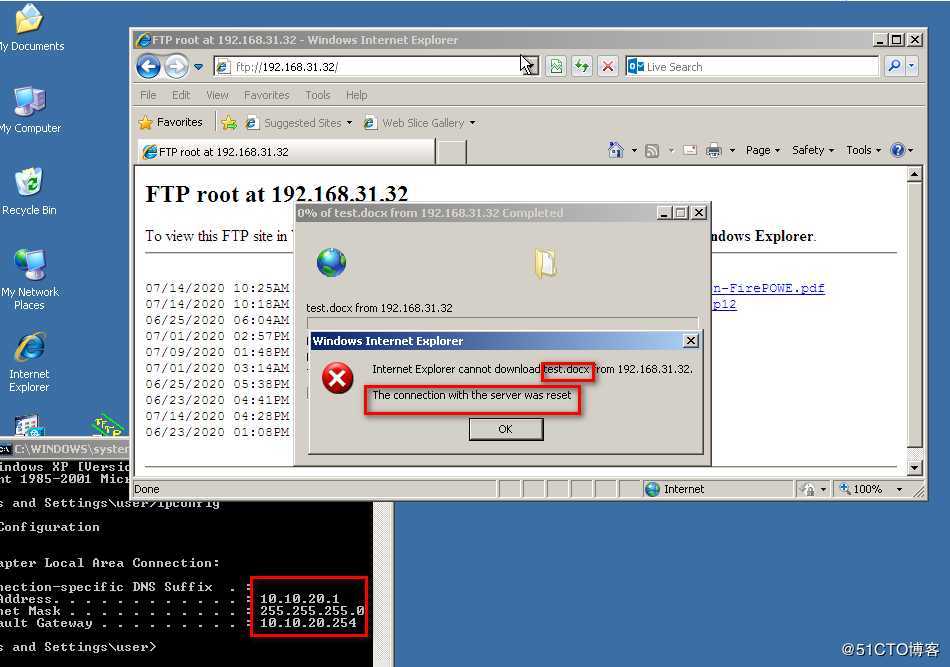
Task: Click 'test.docx from 192.168.31.32' label
Action: coord(379,308)
